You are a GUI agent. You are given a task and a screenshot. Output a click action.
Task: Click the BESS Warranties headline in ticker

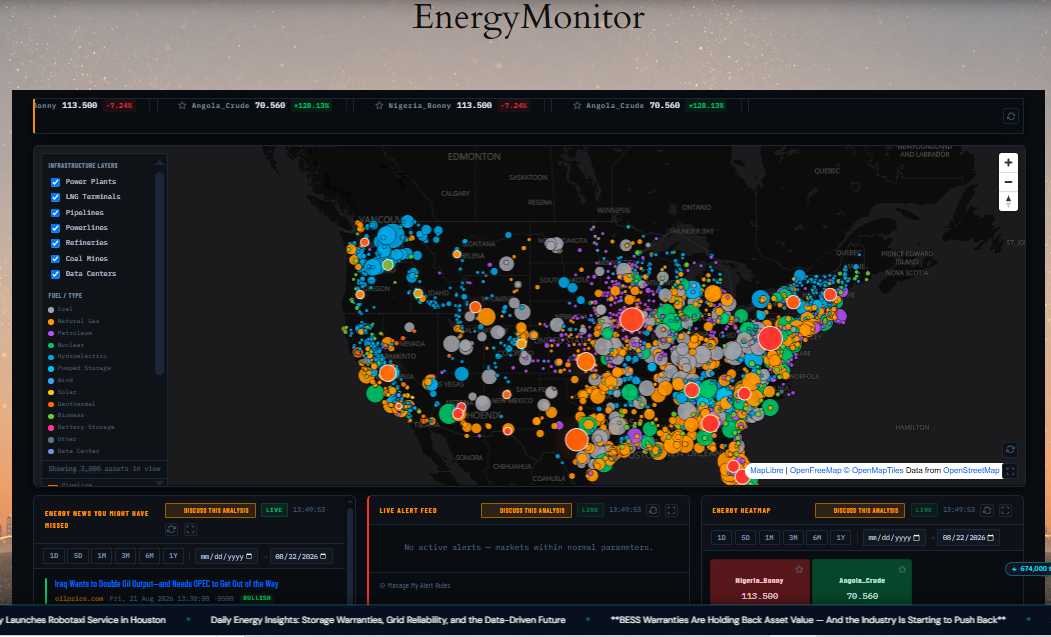tap(808, 620)
